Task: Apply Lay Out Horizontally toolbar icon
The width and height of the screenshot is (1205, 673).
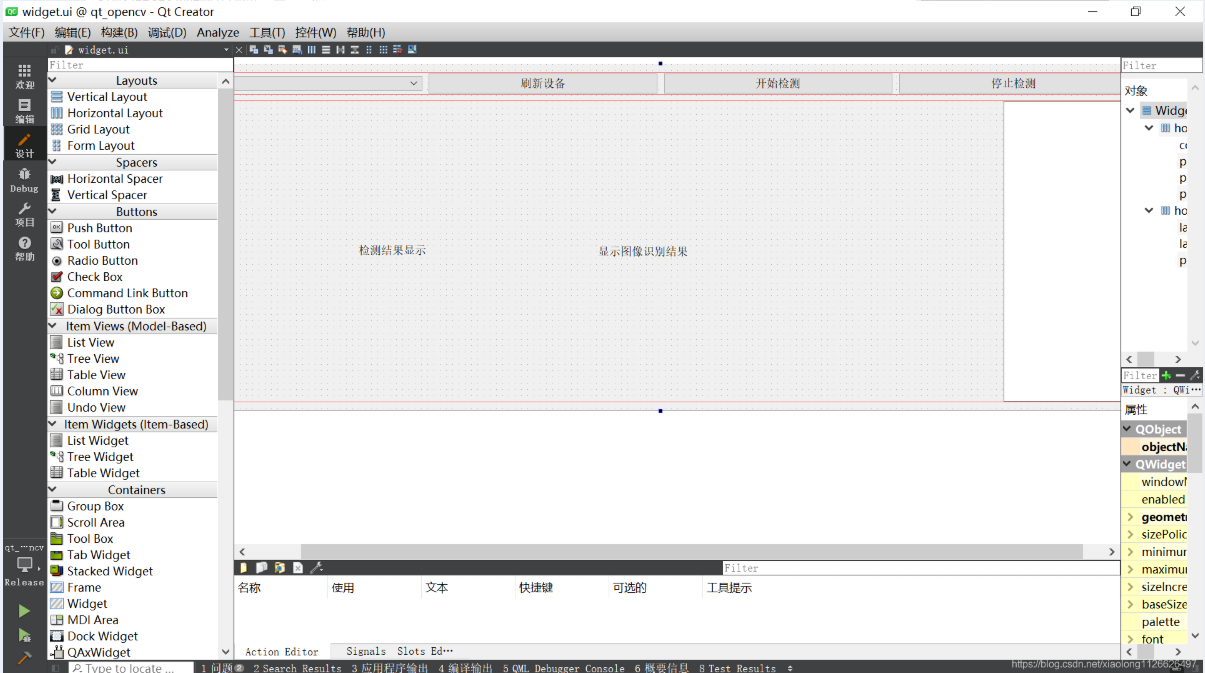Action: [312, 49]
